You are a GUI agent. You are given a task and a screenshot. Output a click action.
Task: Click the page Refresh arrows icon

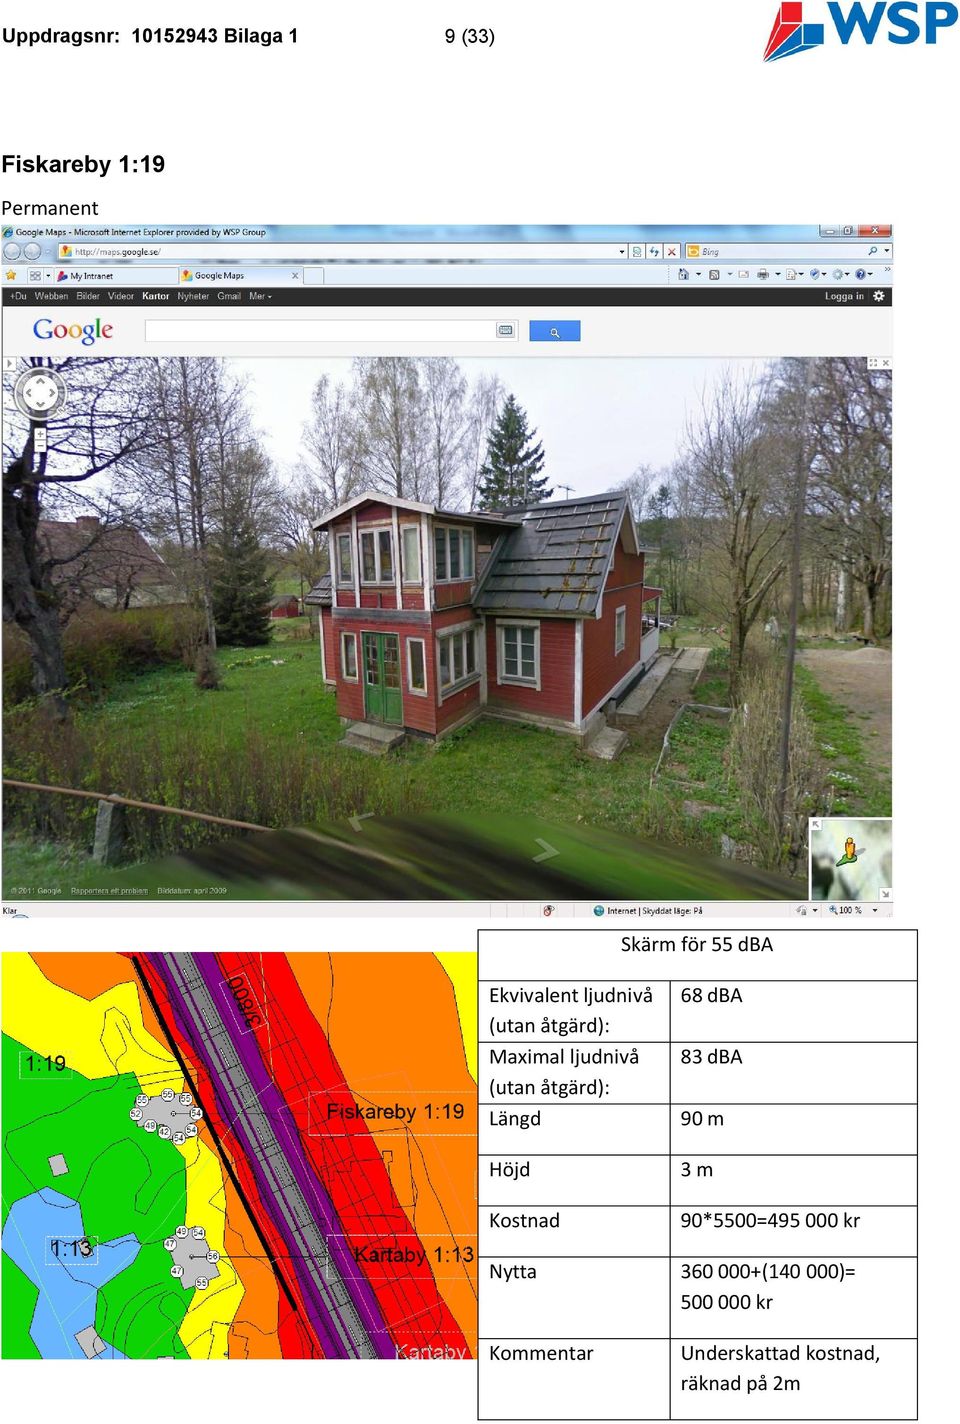coord(654,252)
